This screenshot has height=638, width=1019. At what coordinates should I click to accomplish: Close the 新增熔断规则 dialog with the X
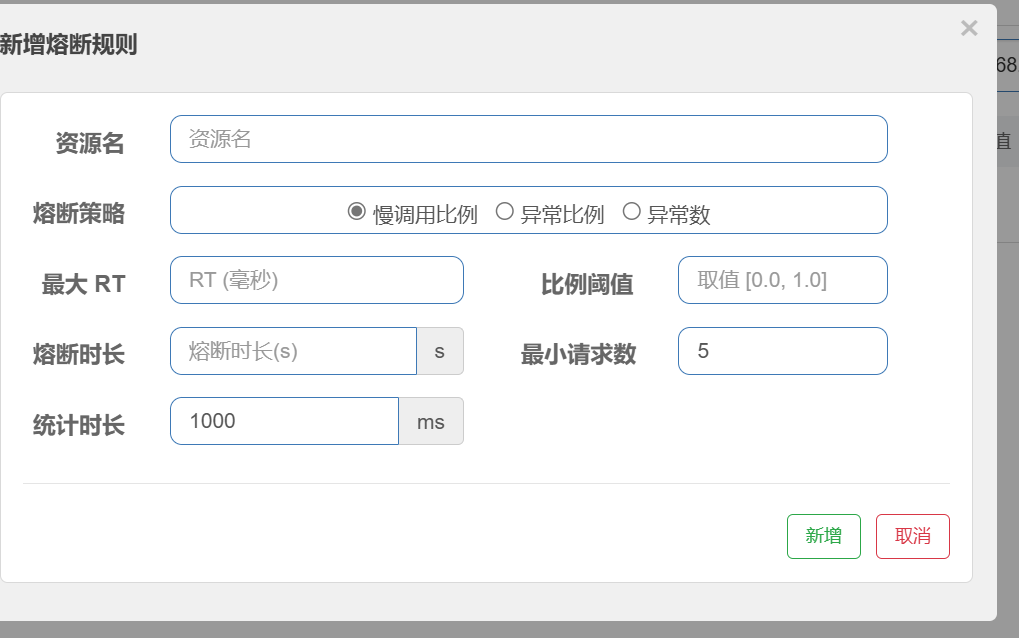pyautogui.click(x=968, y=28)
